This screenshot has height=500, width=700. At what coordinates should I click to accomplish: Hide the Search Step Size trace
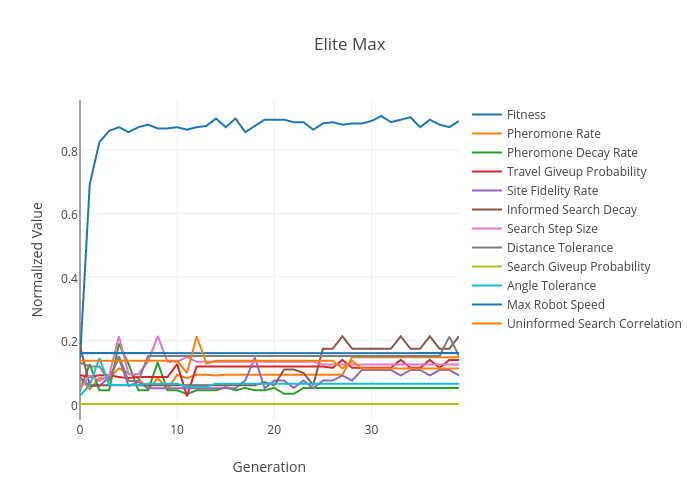coord(552,229)
